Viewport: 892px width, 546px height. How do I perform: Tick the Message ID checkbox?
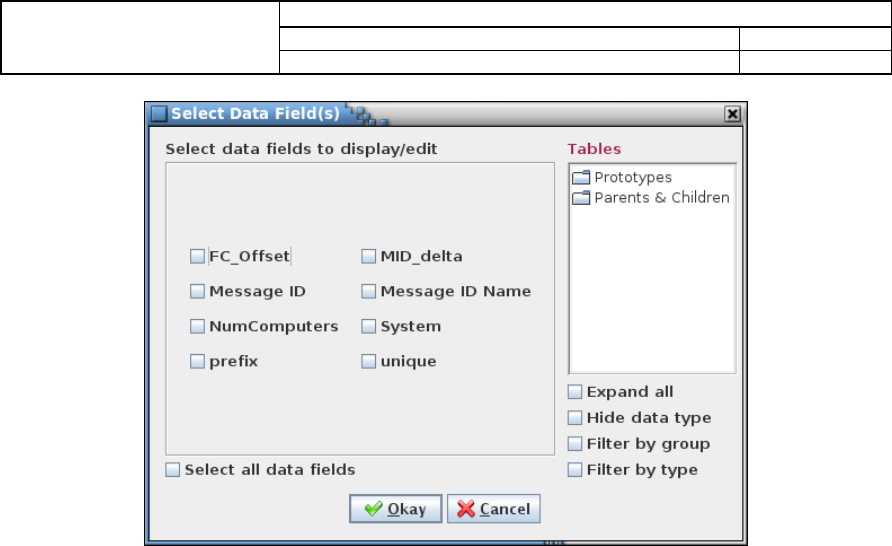tap(197, 292)
